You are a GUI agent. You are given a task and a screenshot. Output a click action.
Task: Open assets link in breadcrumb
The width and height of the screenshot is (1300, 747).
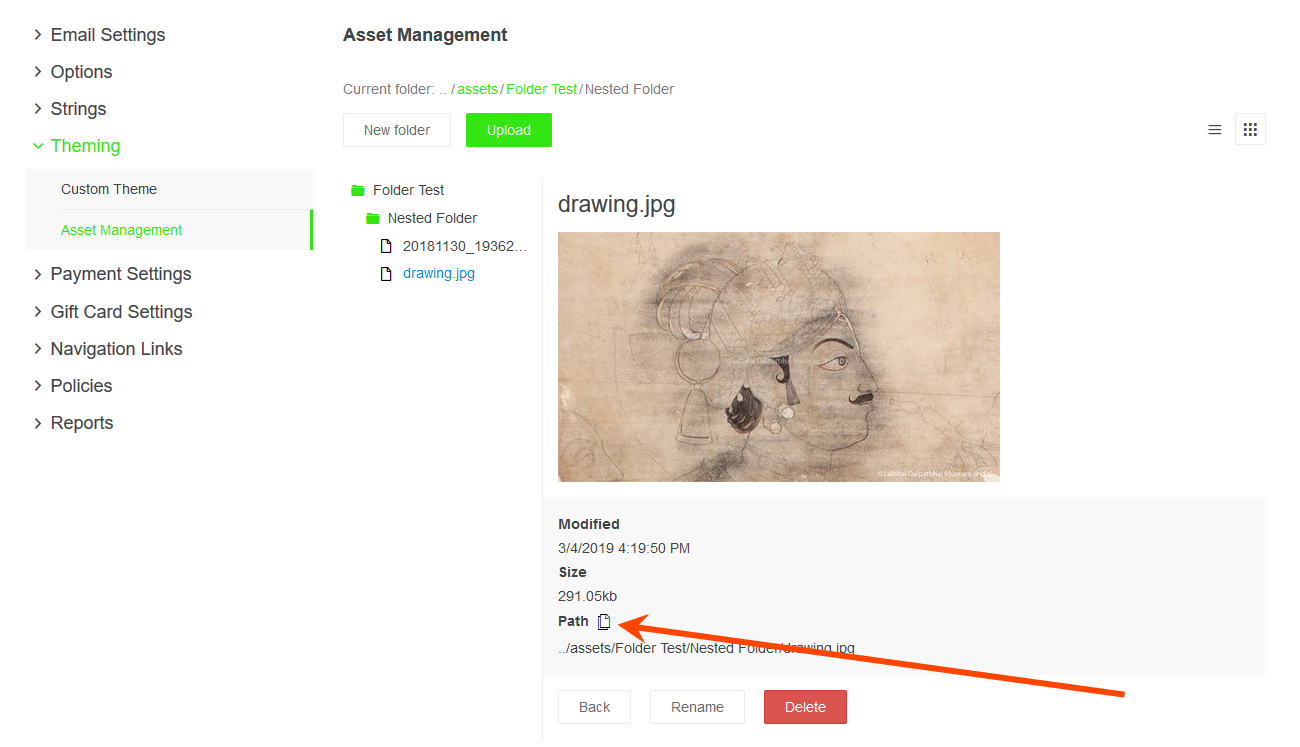pyautogui.click(x=477, y=89)
